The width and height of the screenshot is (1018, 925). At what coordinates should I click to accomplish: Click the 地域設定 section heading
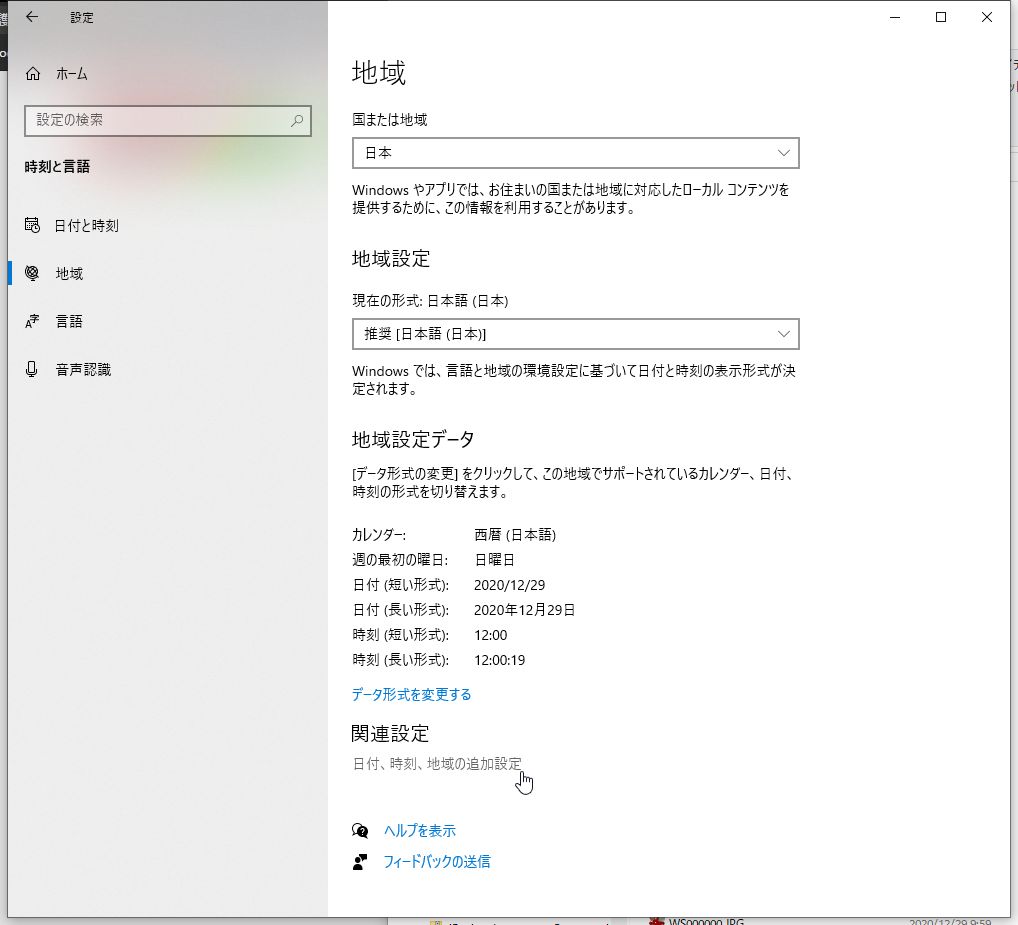coord(391,259)
